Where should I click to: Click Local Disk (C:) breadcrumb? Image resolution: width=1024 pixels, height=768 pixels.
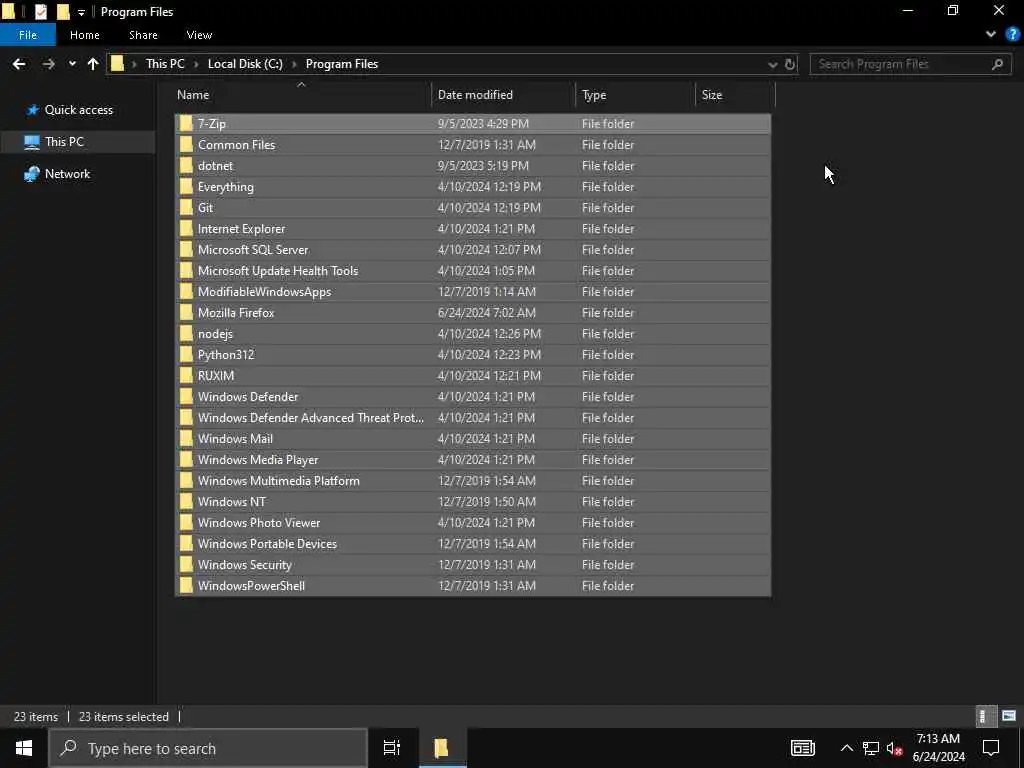tap(245, 64)
